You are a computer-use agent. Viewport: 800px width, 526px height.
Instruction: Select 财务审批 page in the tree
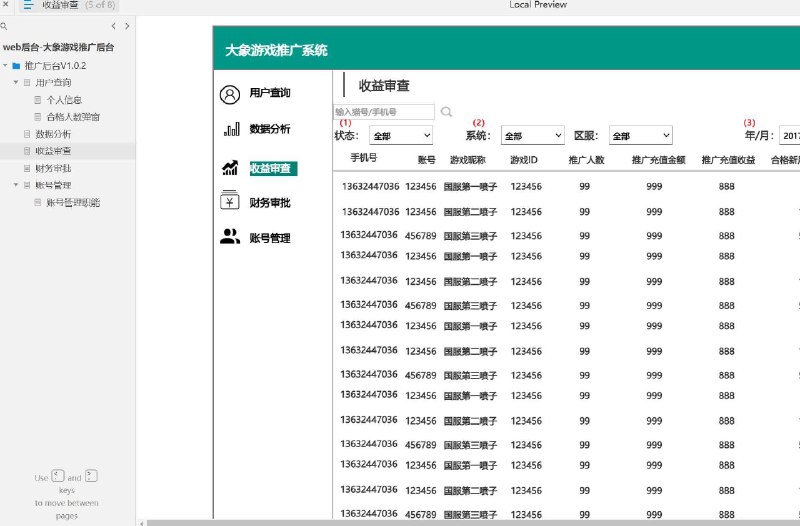coord(53,168)
